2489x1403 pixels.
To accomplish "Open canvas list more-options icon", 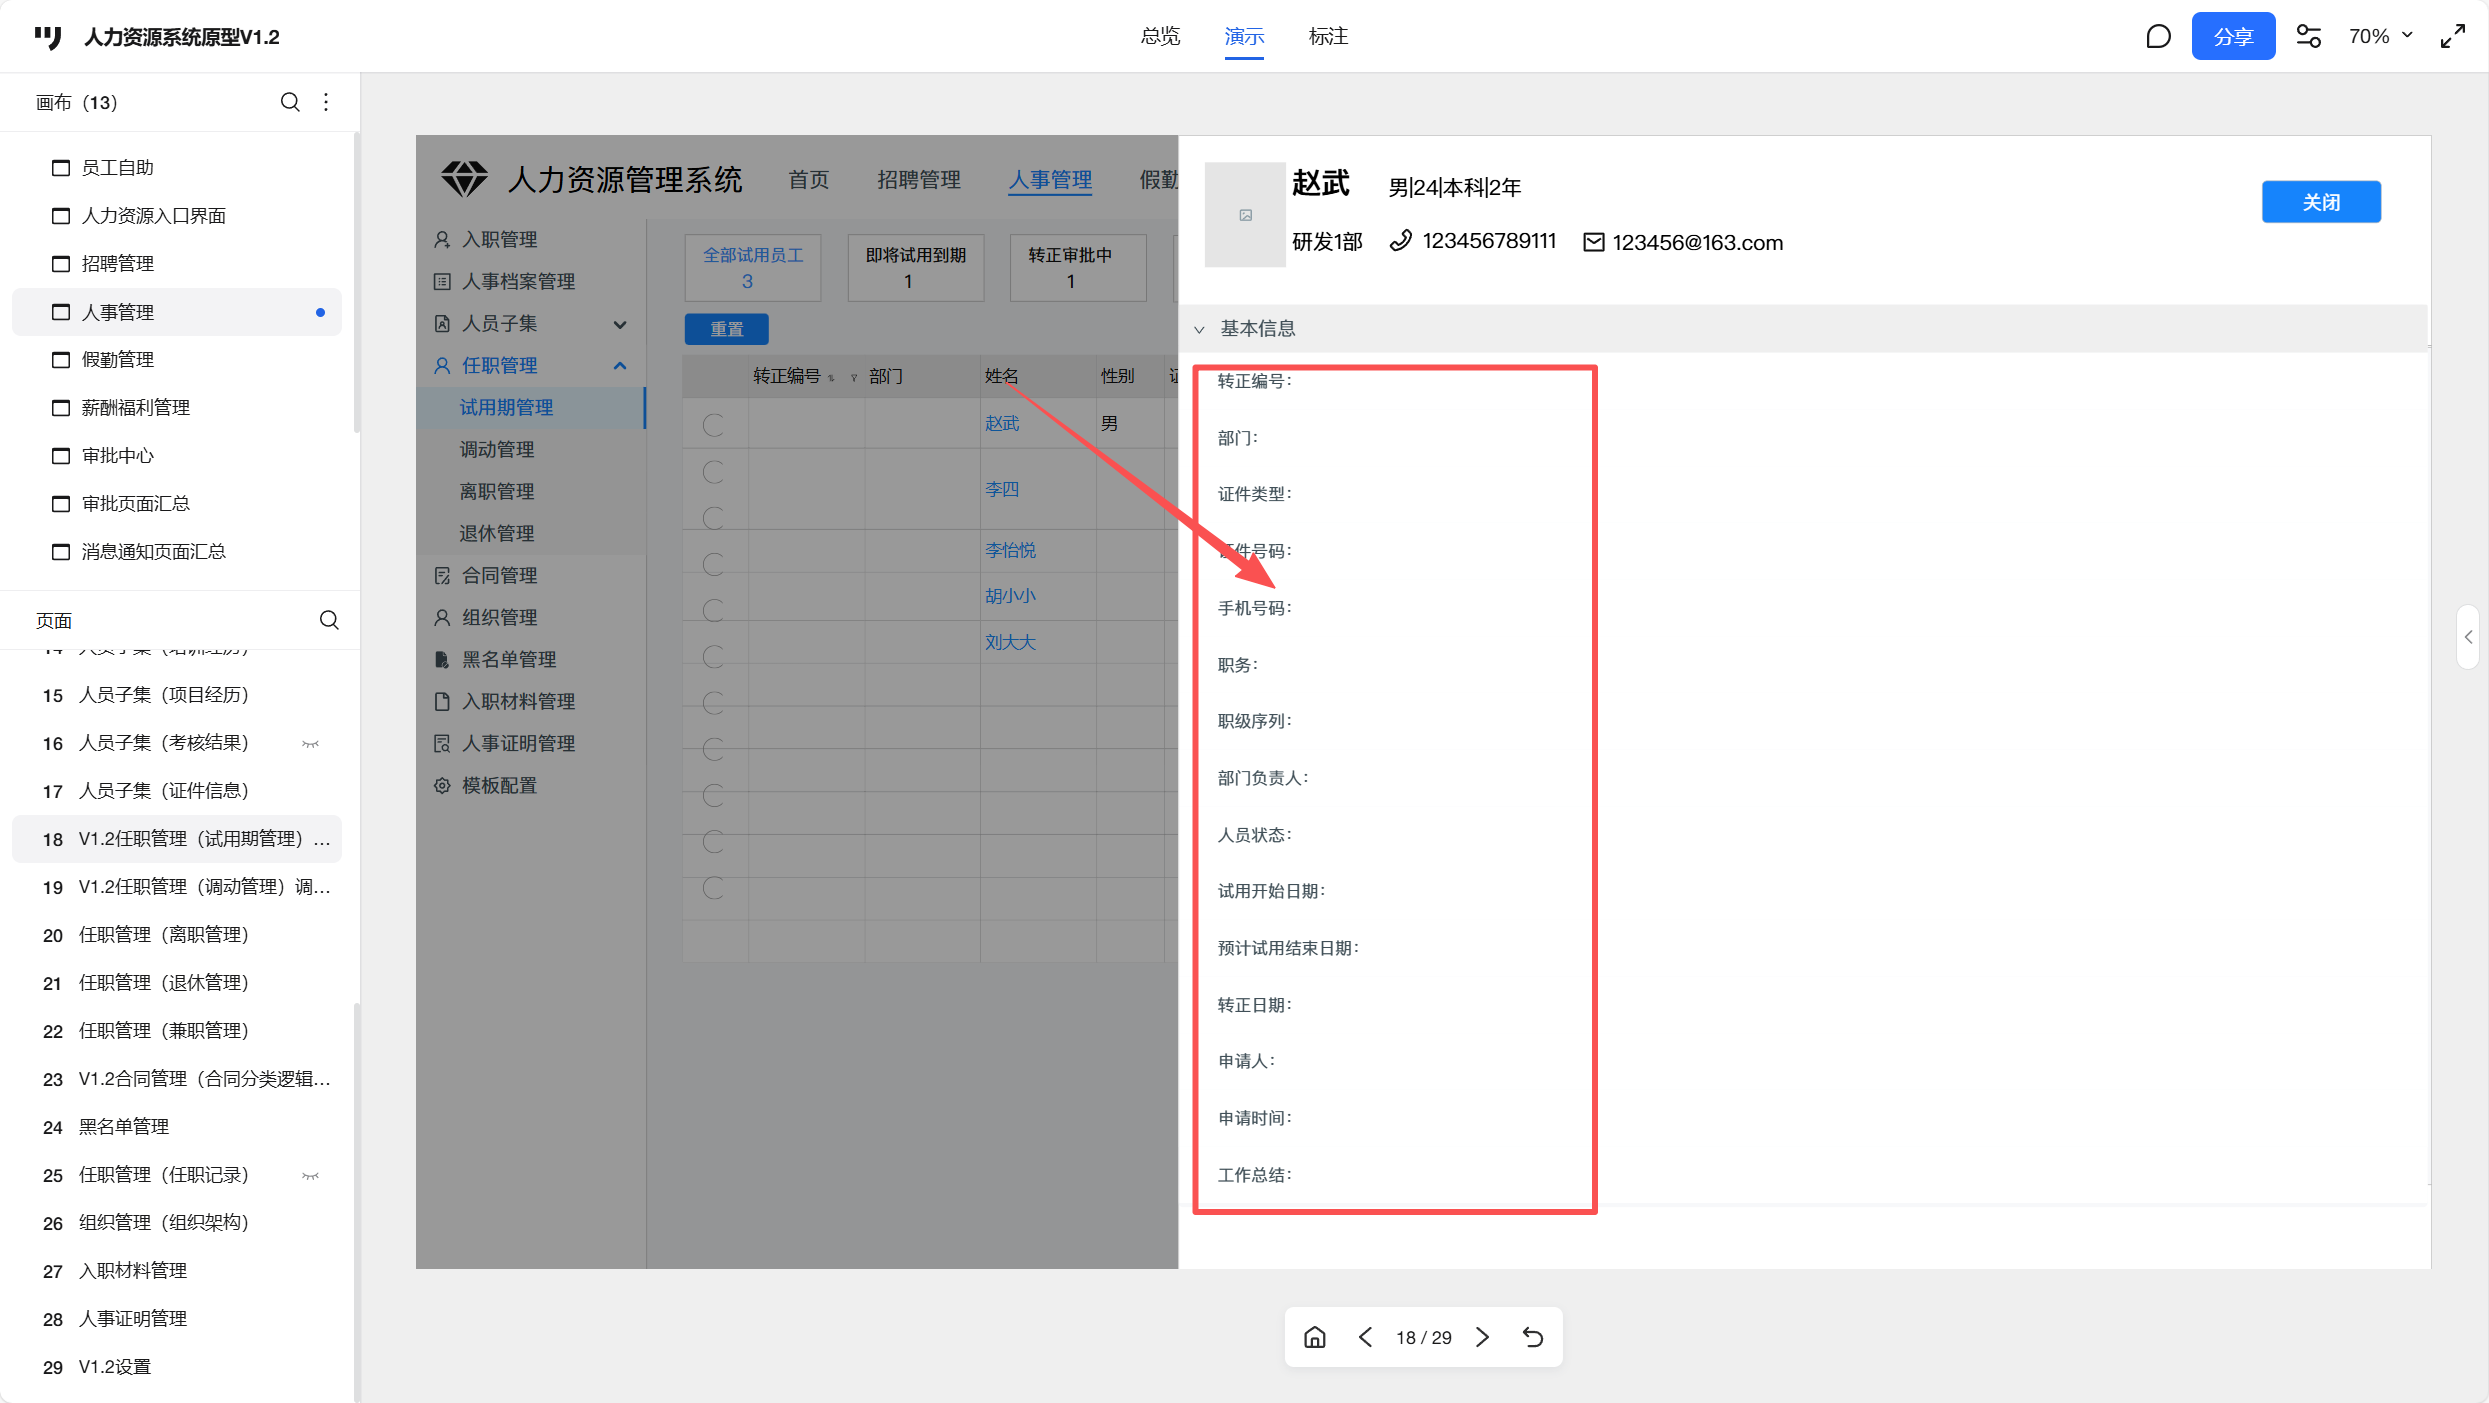I will tap(326, 102).
